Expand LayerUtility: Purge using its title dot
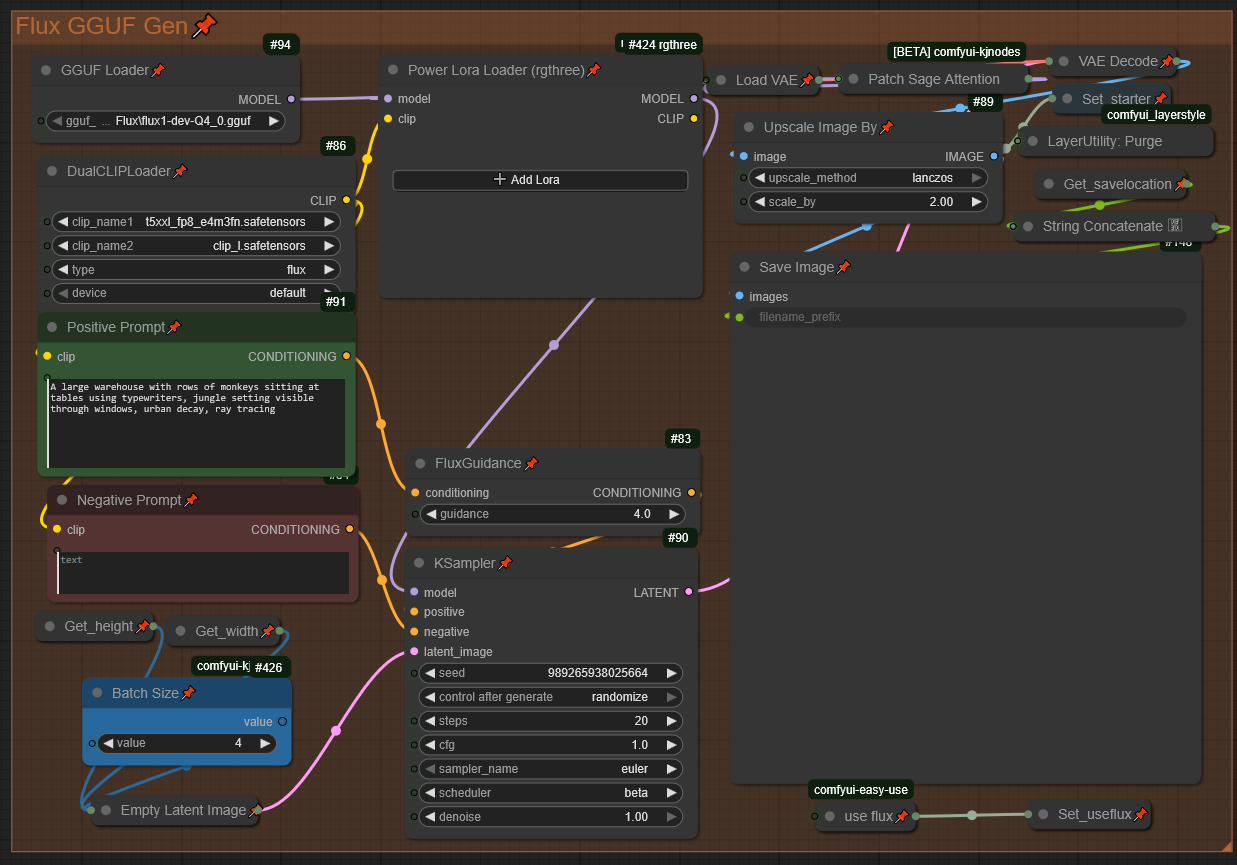The image size is (1237, 865). coord(1033,141)
